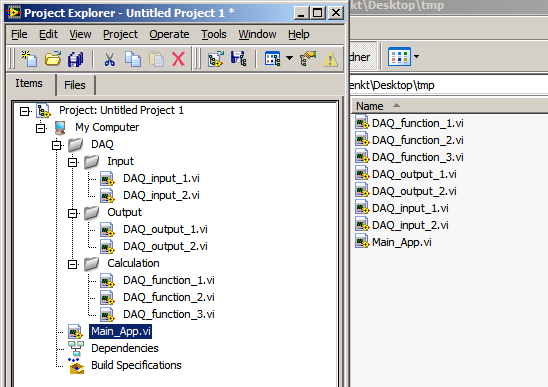Click the Dependencies network icon
Image resolution: width=548 pixels, height=387 pixels.
pyautogui.click(x=76, y=348)
